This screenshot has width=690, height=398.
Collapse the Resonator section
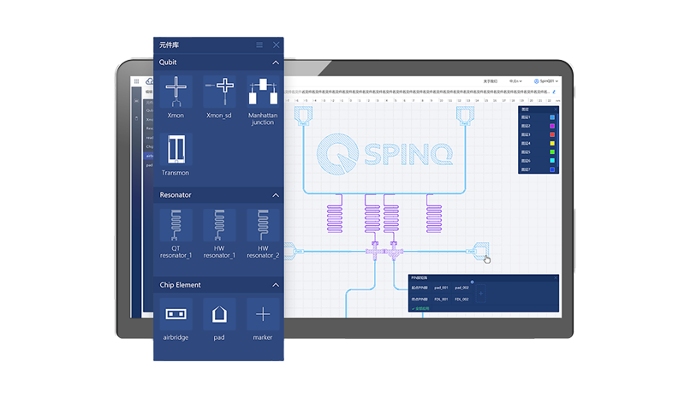275,195
